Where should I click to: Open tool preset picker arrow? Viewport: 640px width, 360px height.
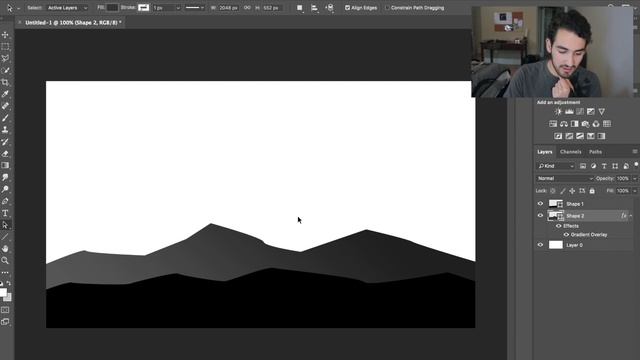tap(18, 8)
